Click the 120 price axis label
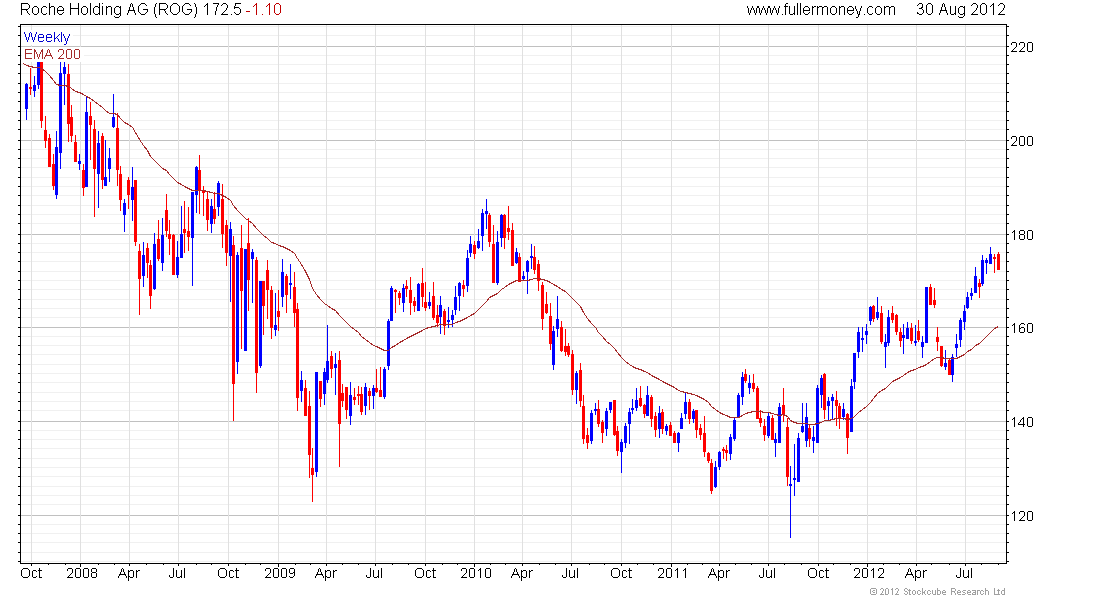 pyautogui.click(x=1021, y=516)
